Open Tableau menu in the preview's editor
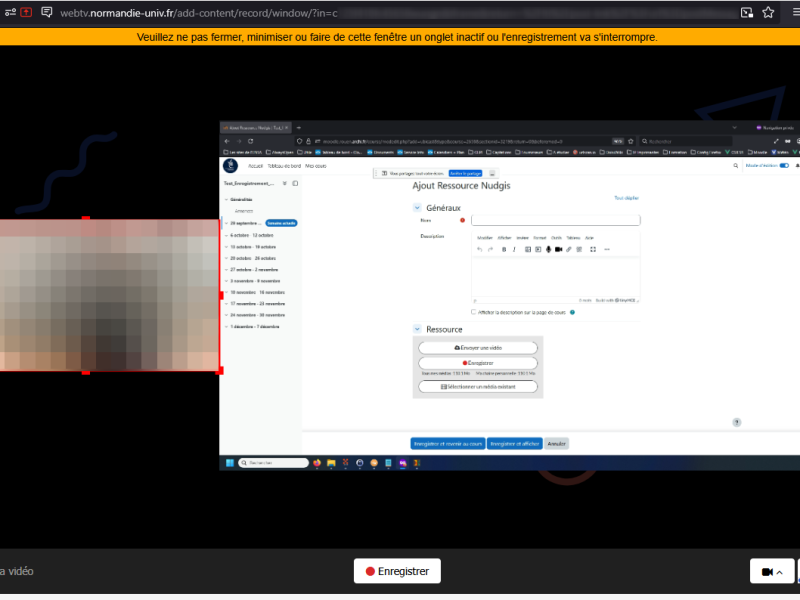Image resolution: width=800 pixels, height=600 pixels. tap(573, 238)
